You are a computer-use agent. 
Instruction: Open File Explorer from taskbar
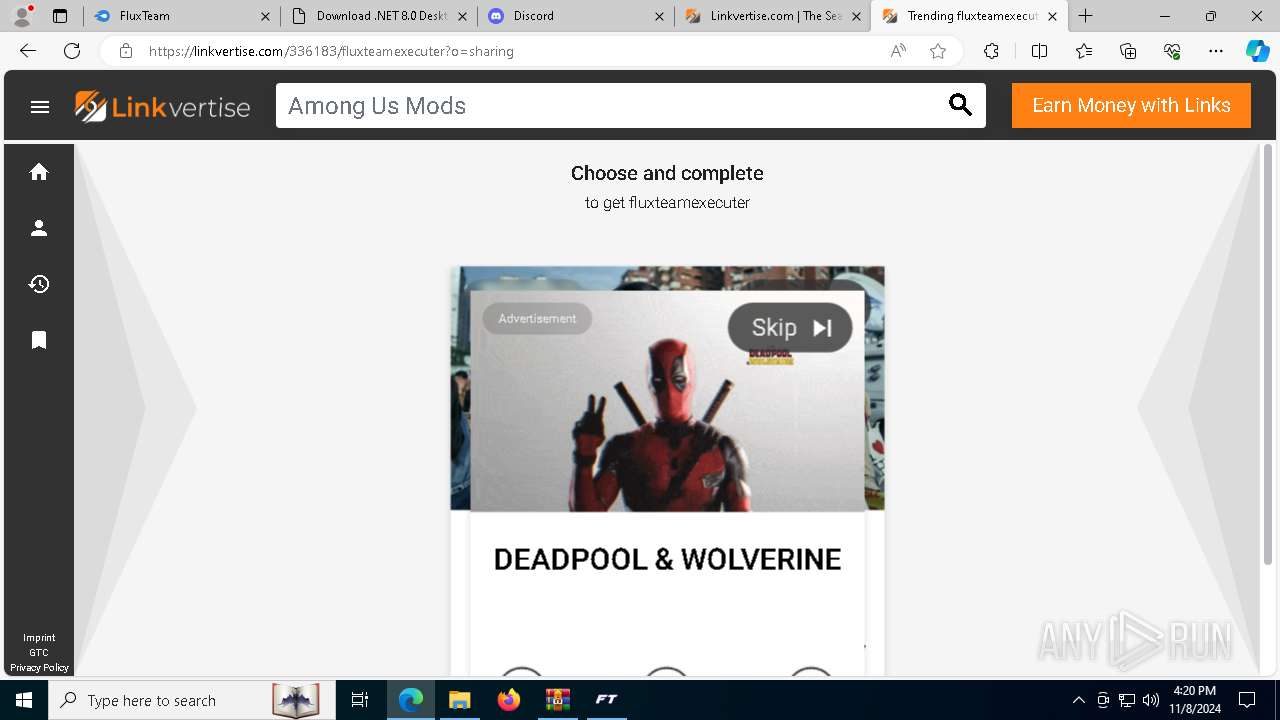pyautogui.click(x=460, y=700)
